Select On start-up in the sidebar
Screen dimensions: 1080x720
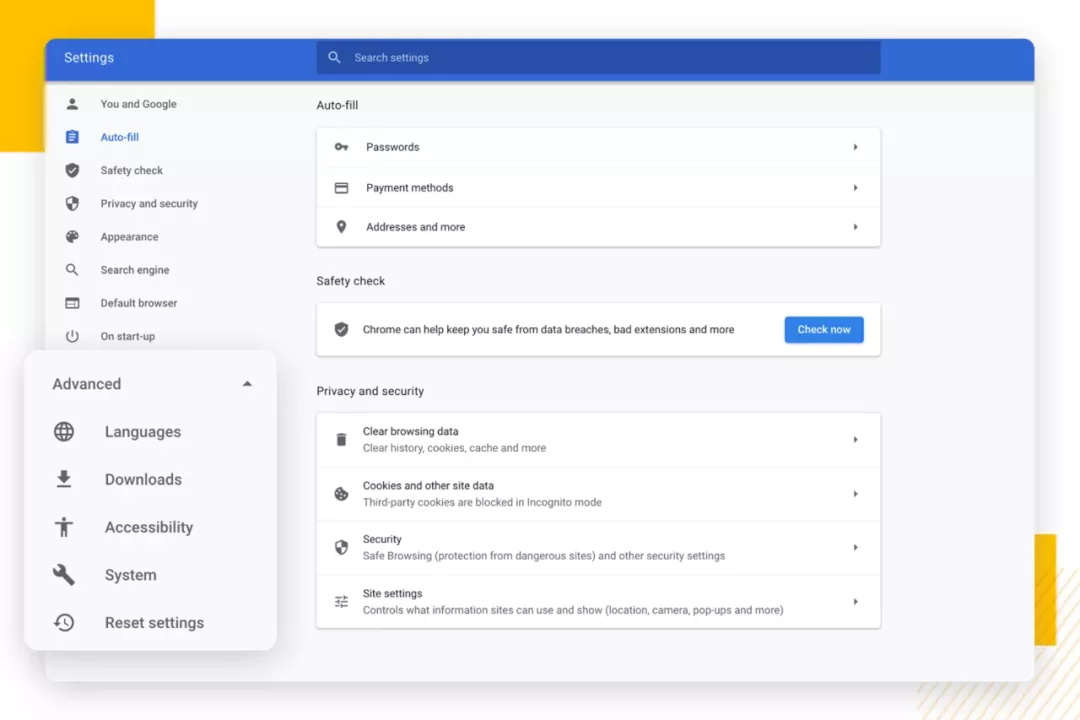pyautogui.click(x=127, y=336)
